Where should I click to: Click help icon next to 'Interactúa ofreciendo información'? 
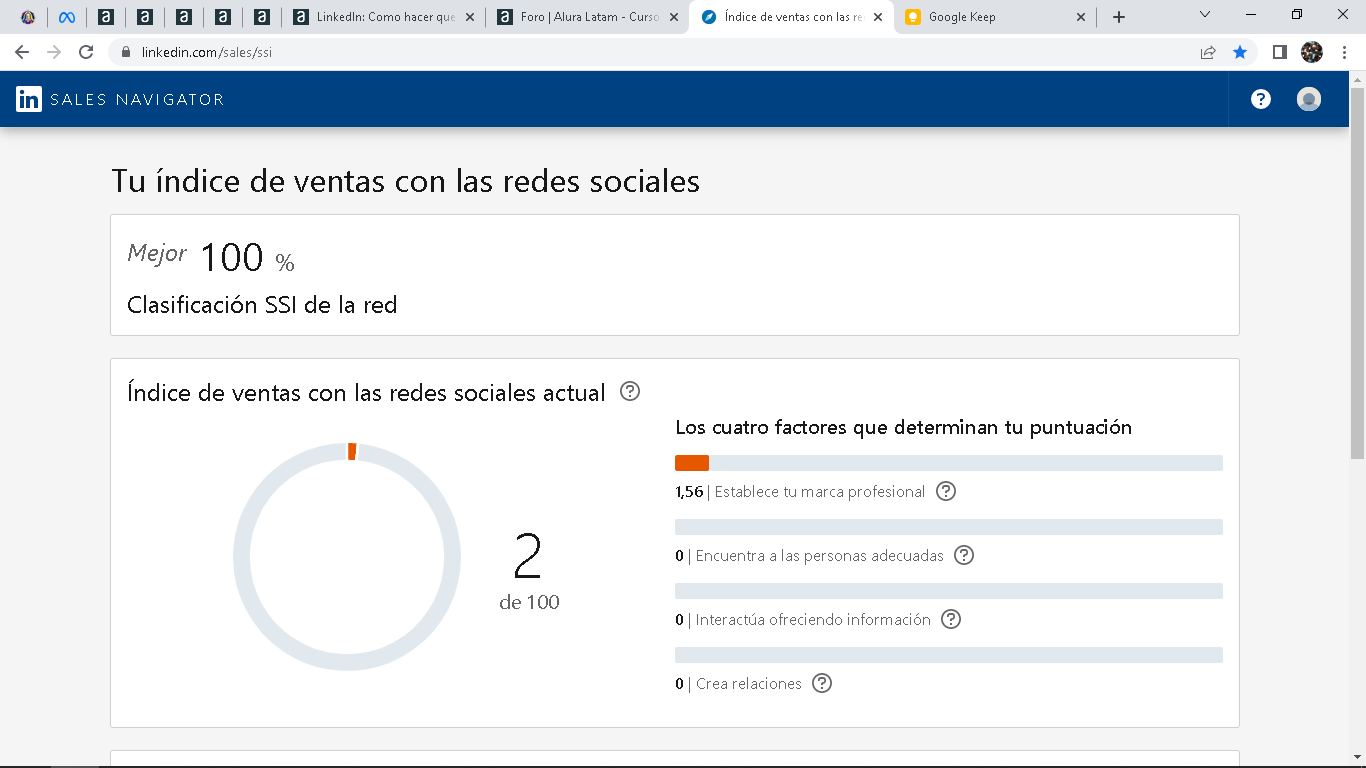click(951, 619)
